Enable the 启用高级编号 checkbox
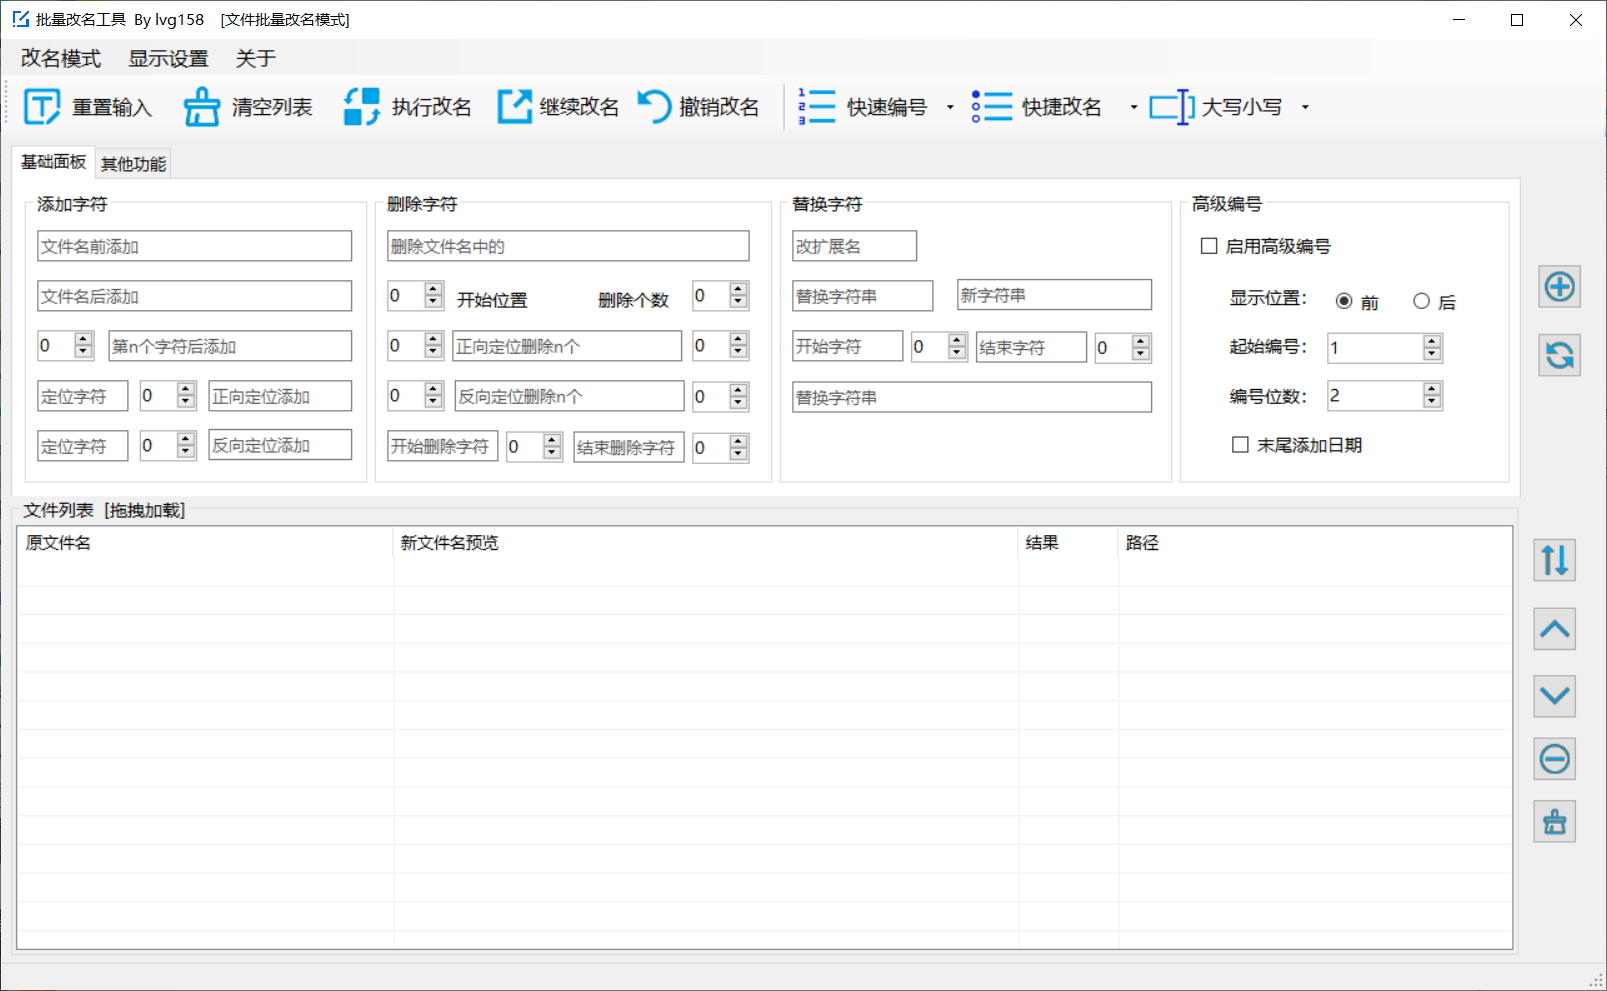Viewport: 1607px width, 991px height. 1209,246
